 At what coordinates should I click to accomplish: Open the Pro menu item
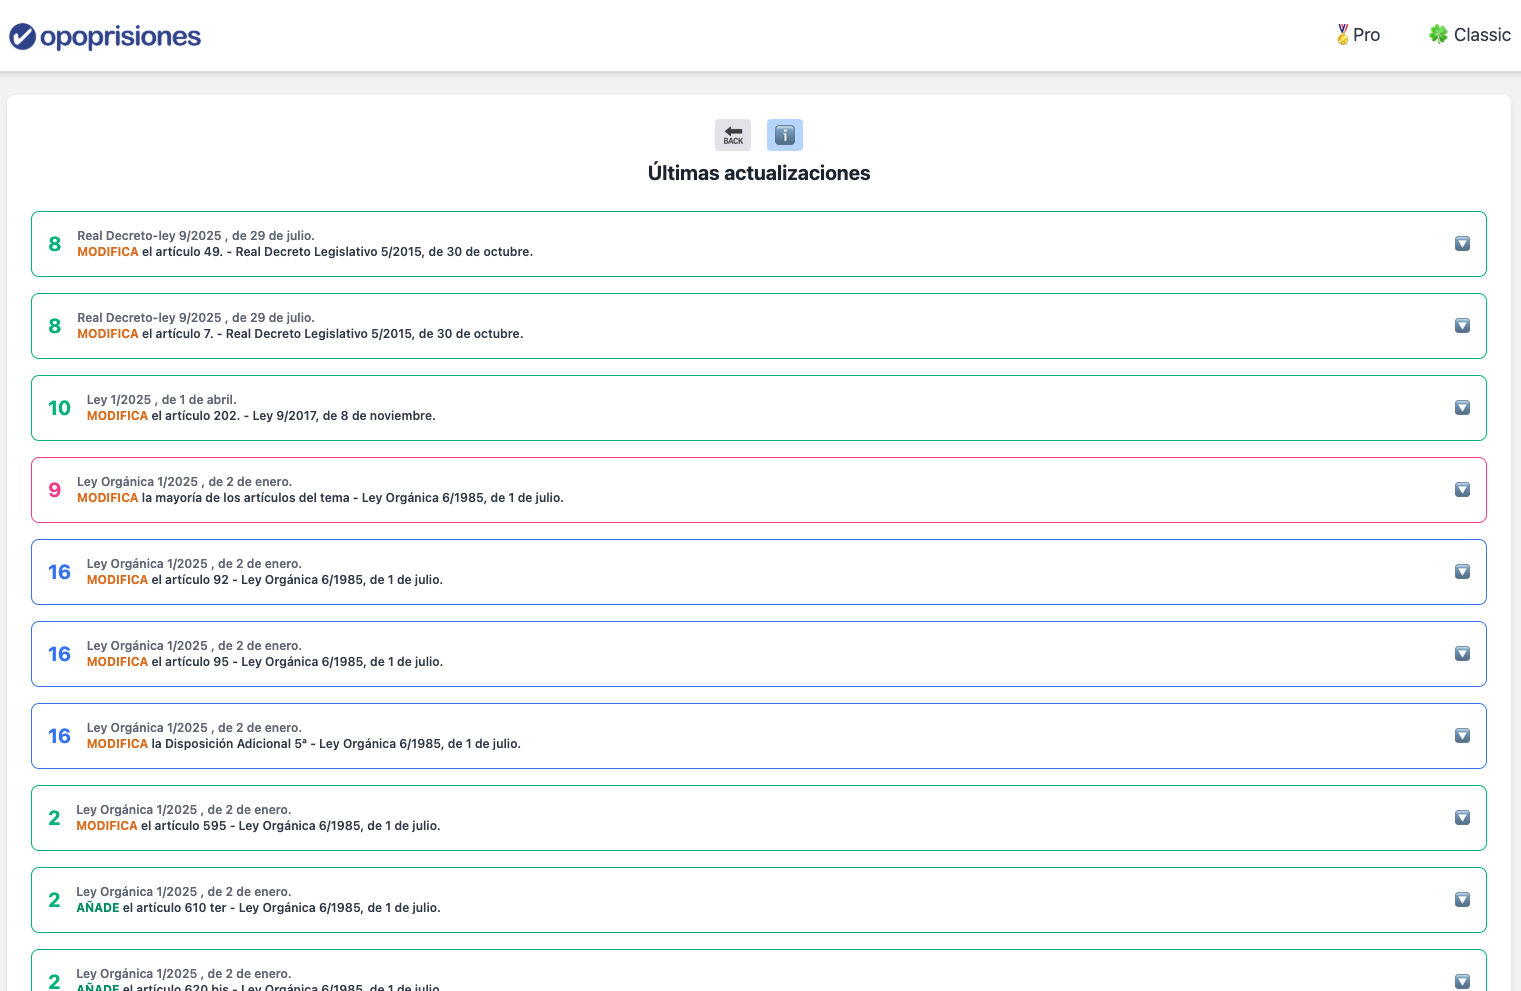point(1366,35)
